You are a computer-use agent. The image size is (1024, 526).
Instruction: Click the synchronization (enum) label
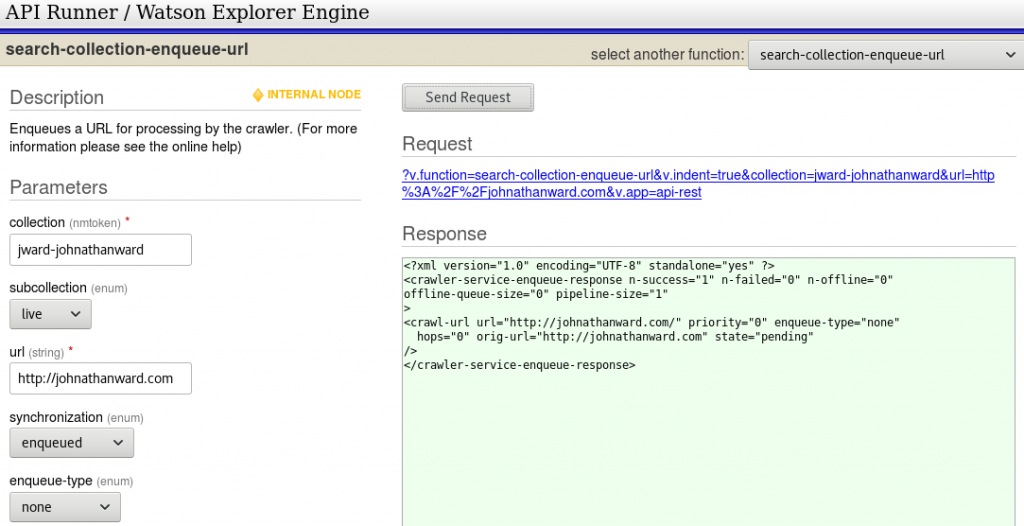coord(76,417)
